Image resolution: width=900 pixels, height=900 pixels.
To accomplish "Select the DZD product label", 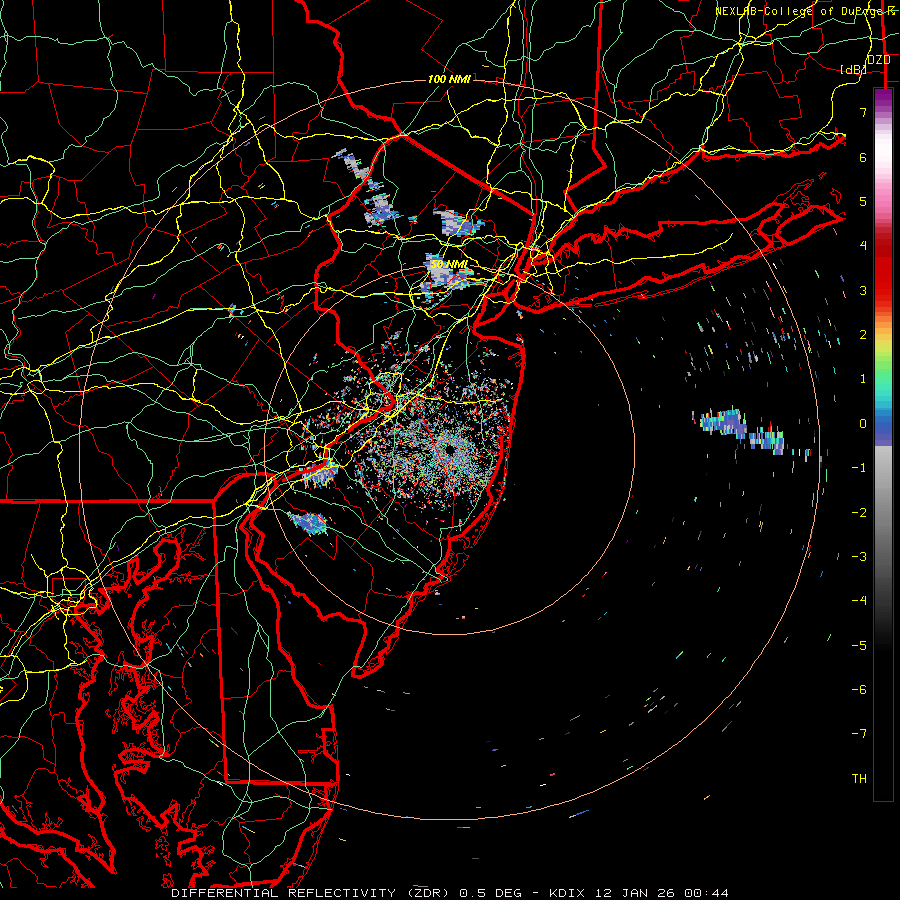I will tap(879, 59).
